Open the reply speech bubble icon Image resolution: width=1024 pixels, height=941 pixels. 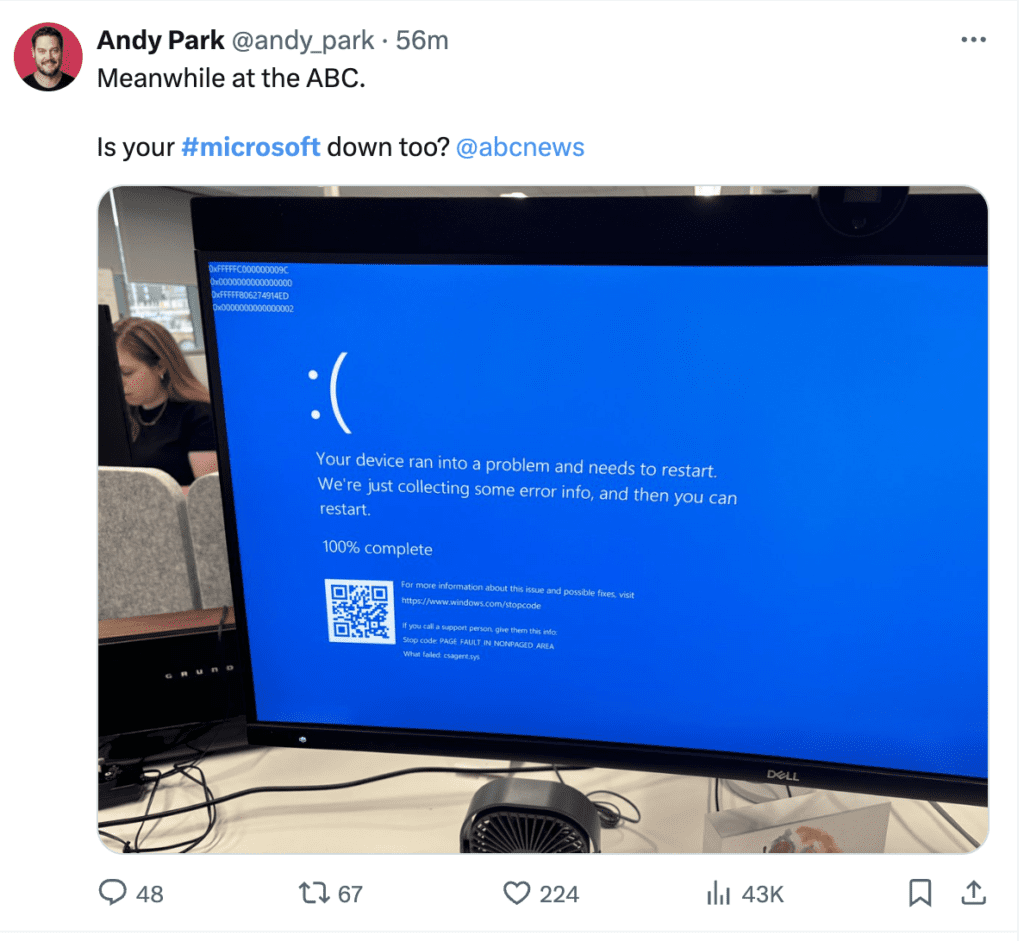click(112, 893)
